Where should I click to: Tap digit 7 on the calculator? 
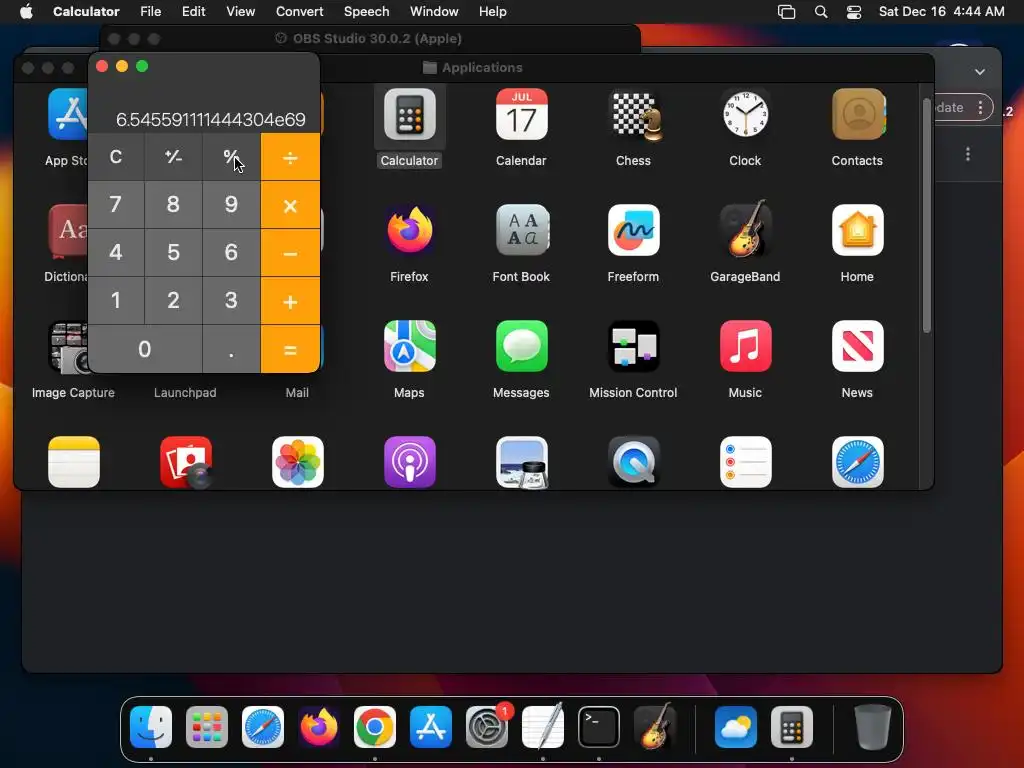pos(116,205)
